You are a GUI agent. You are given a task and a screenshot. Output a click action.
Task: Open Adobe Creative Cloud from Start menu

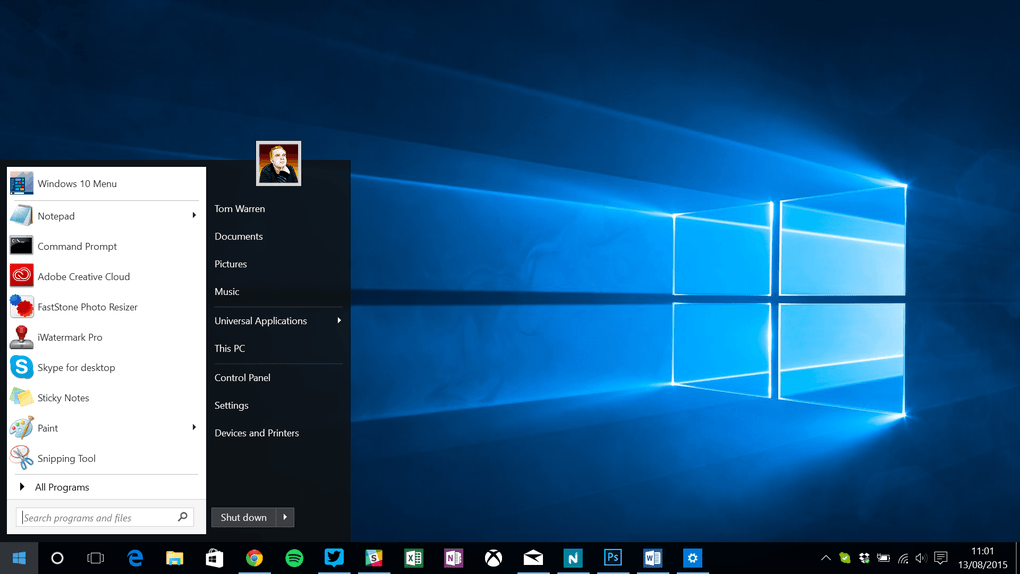point(83,277)
